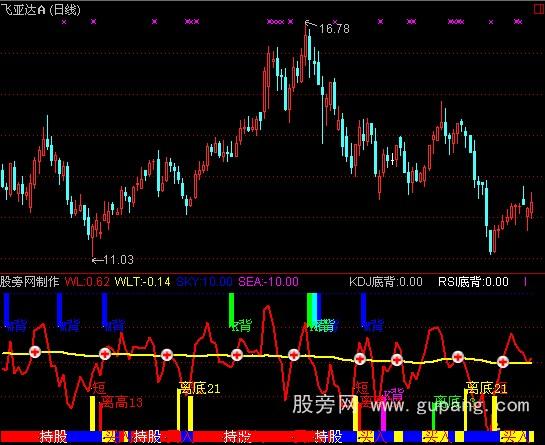
Task: Click the rightmost 持股 label on bottom bar
Action: tap(328, 436)
